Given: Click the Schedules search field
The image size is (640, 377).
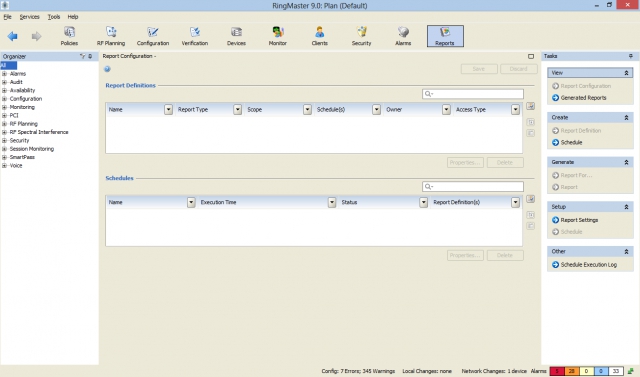Looking at the screenshot, I should point(473,186).
